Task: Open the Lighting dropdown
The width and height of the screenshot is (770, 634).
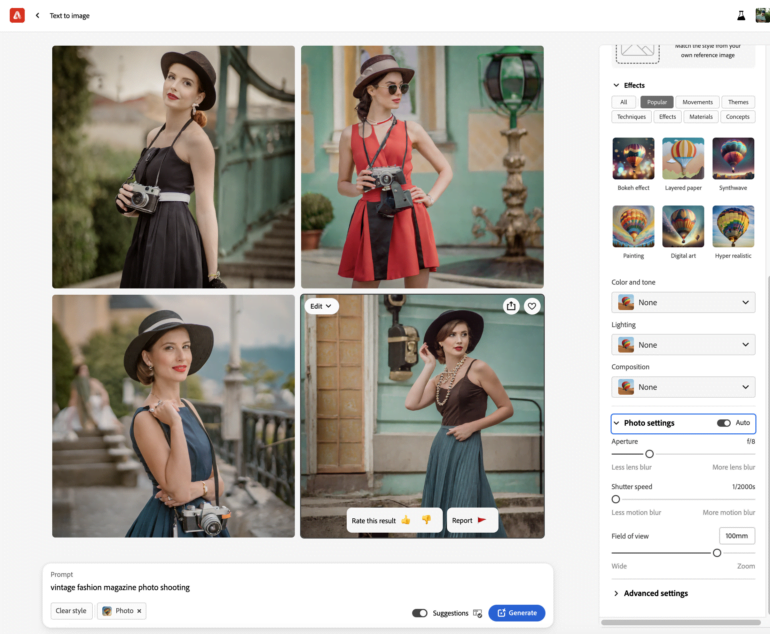Action: tap(683, 345)
